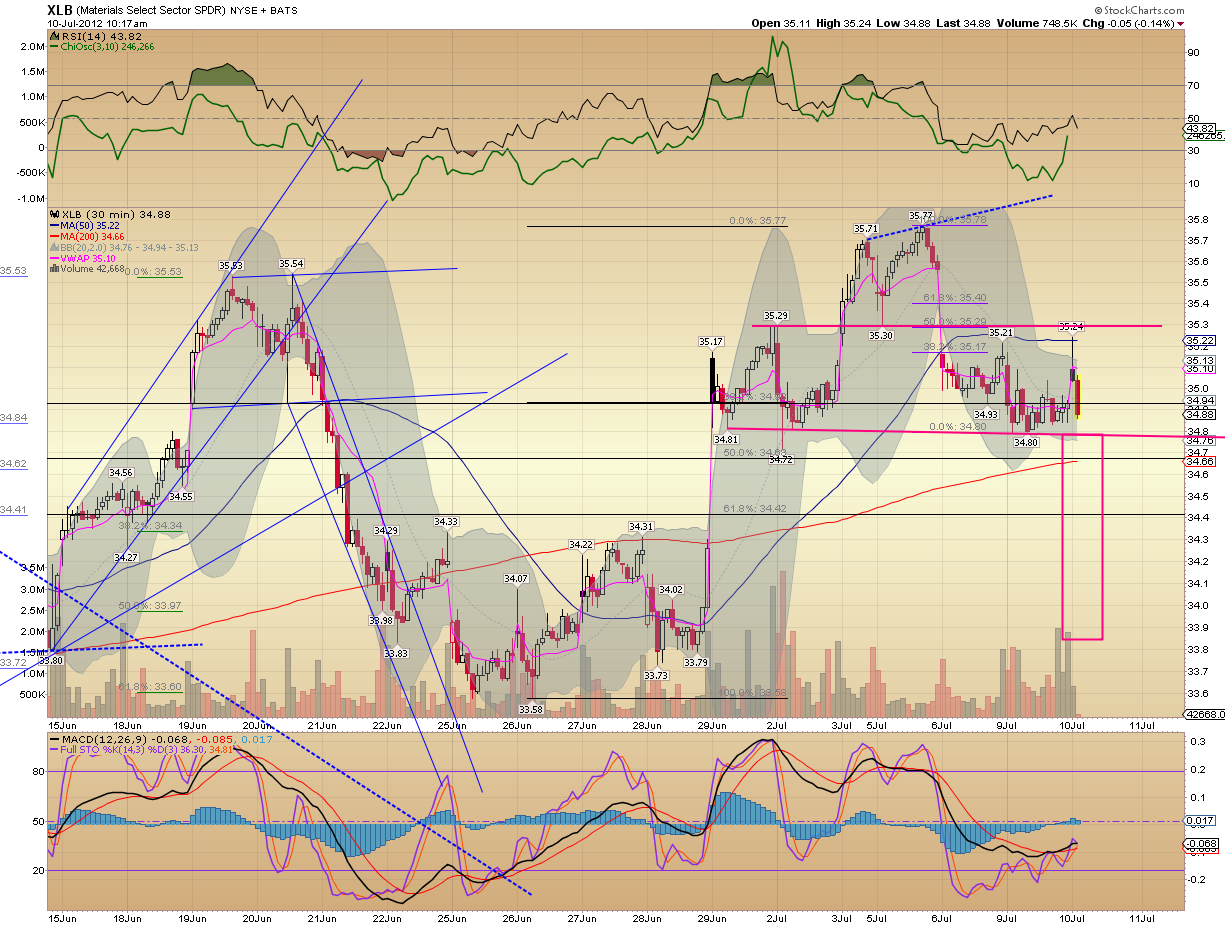Click the 34.41 label on the left margin
The image size is (1225, 928).
[x=12, y=510]
